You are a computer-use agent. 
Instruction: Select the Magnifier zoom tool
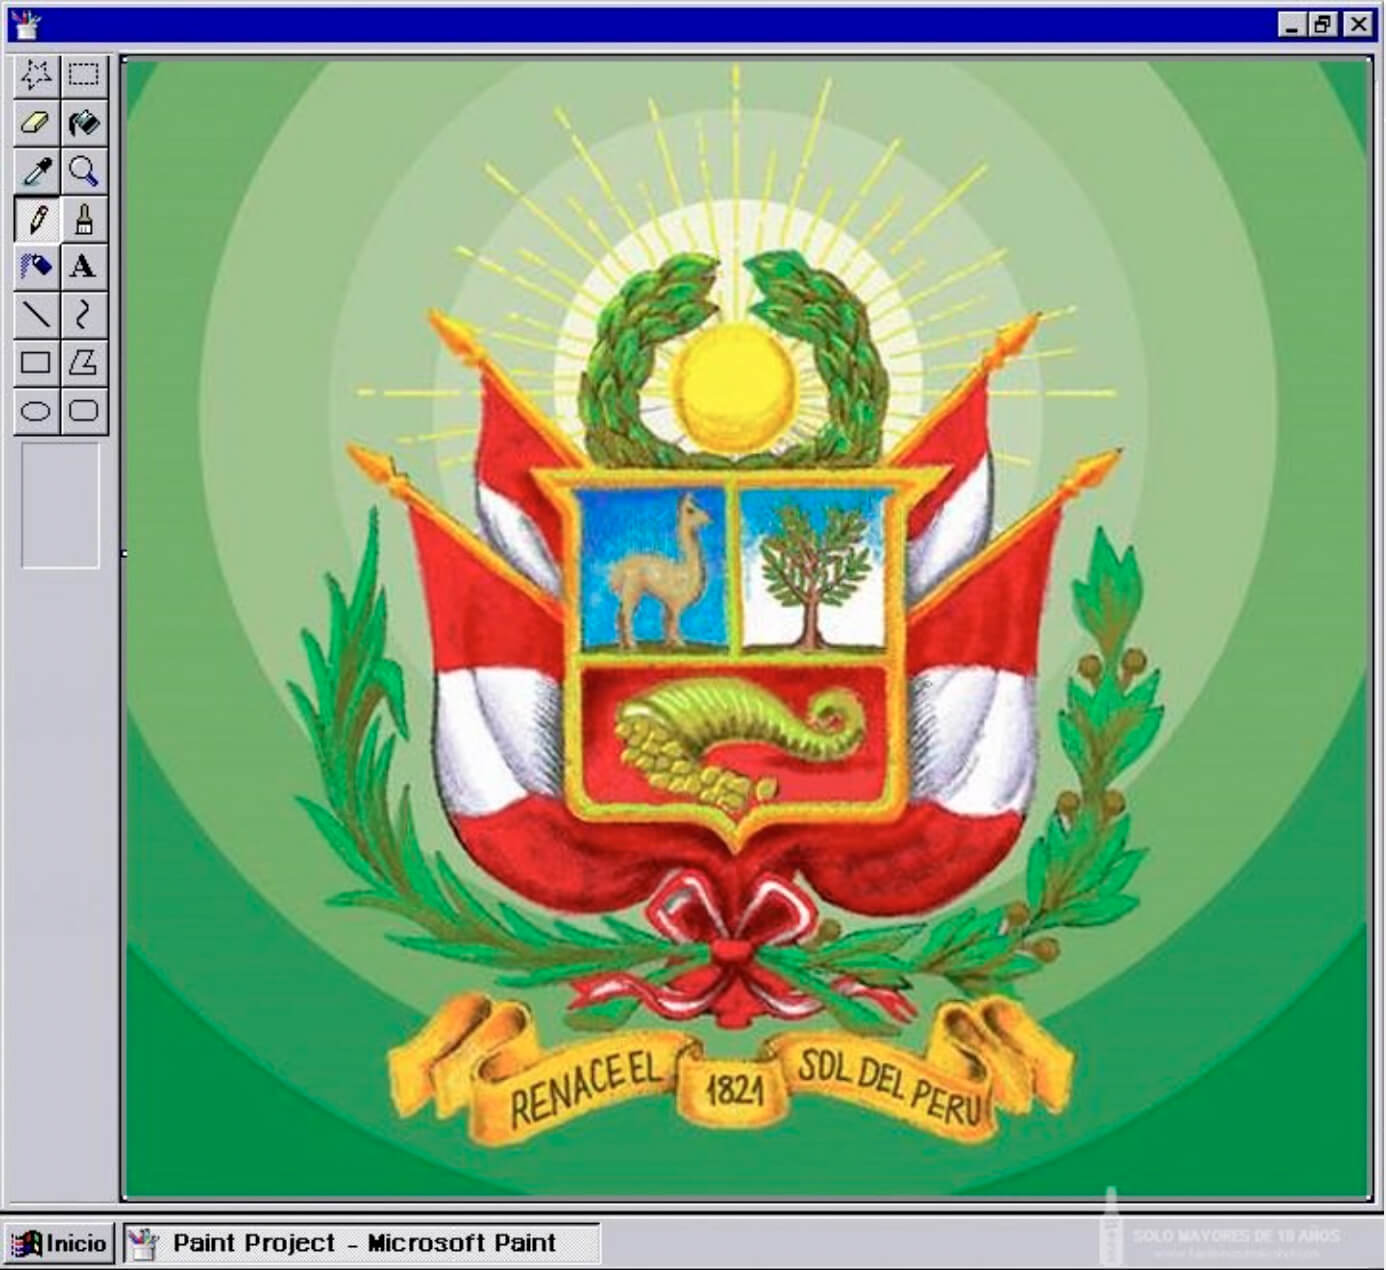pyautogui.click(x=84, y=171)
